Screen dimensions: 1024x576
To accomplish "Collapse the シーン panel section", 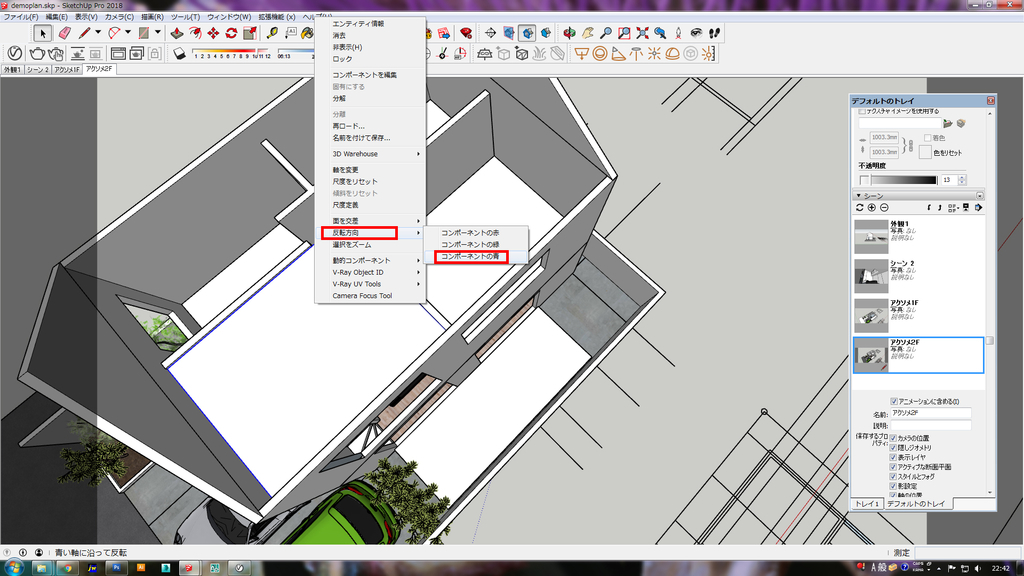I will (x=859, y=196).
